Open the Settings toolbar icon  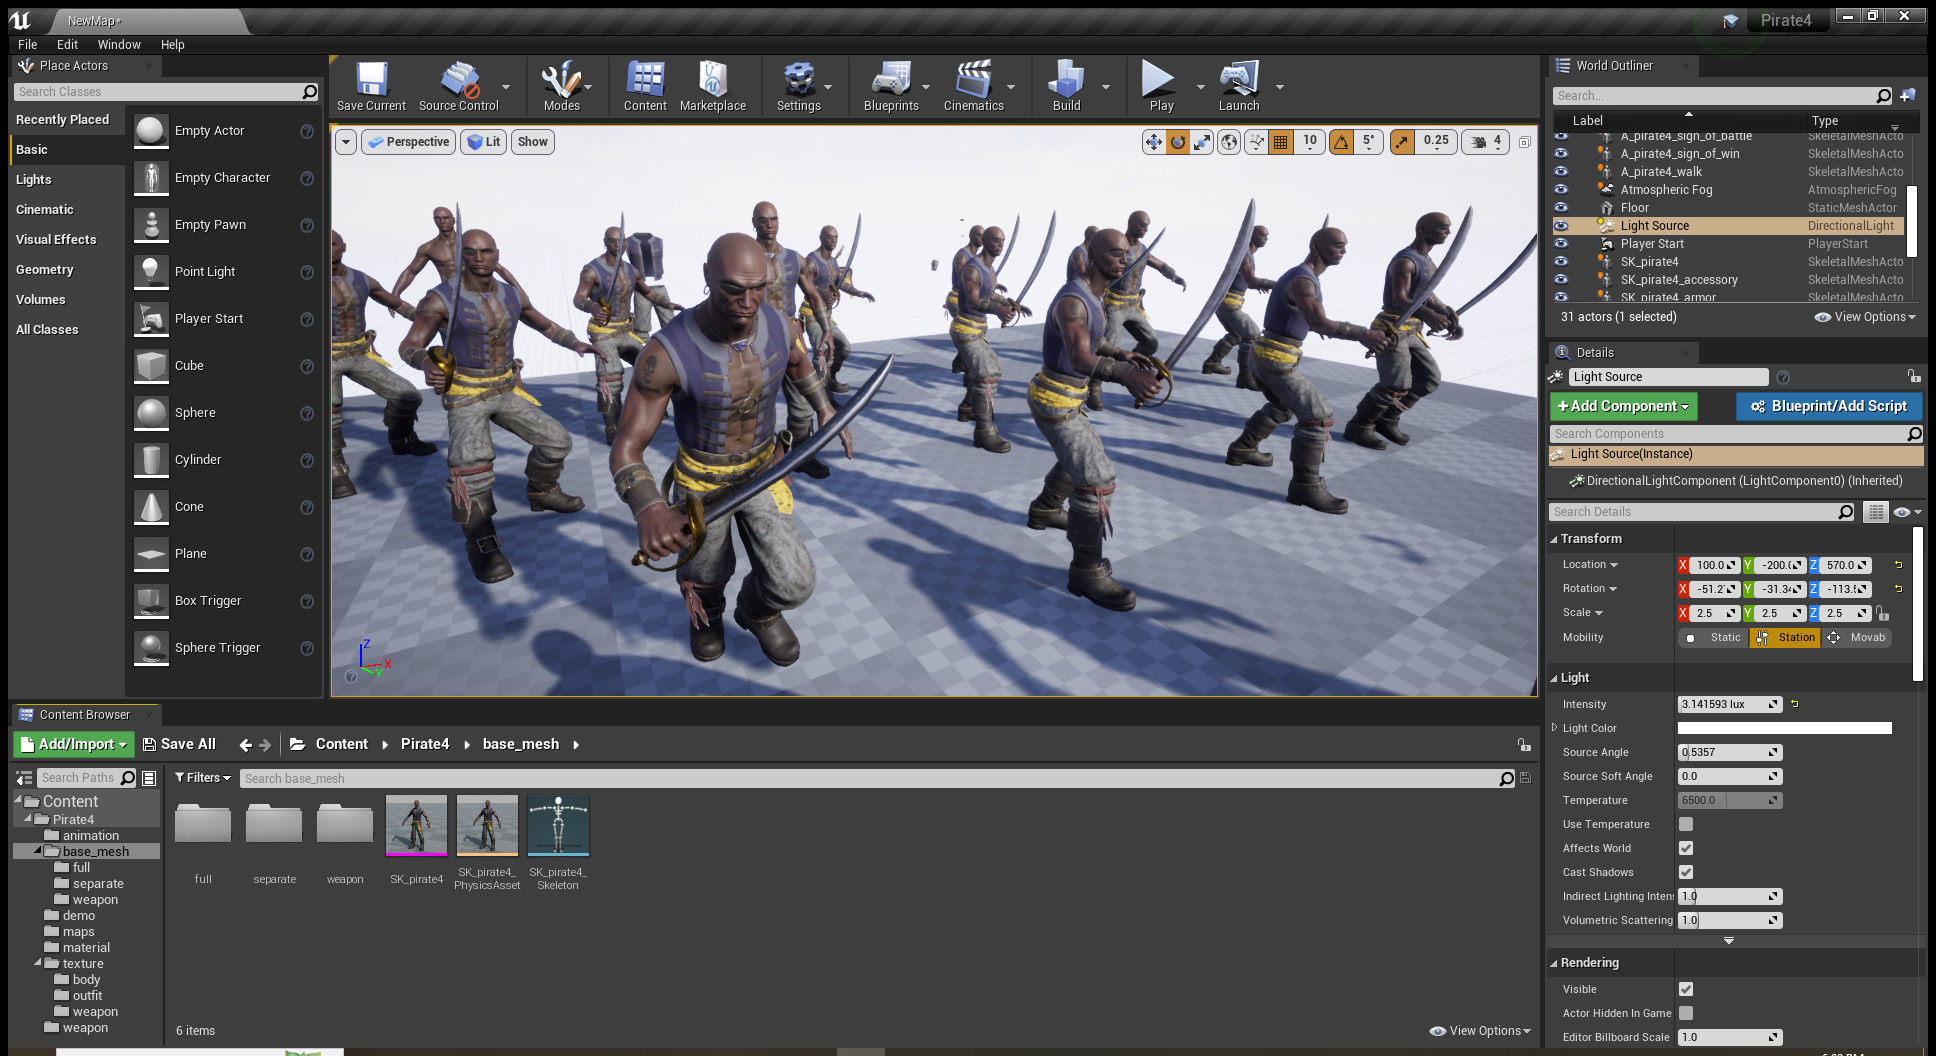pyautogui.click(x=799, y=86)
